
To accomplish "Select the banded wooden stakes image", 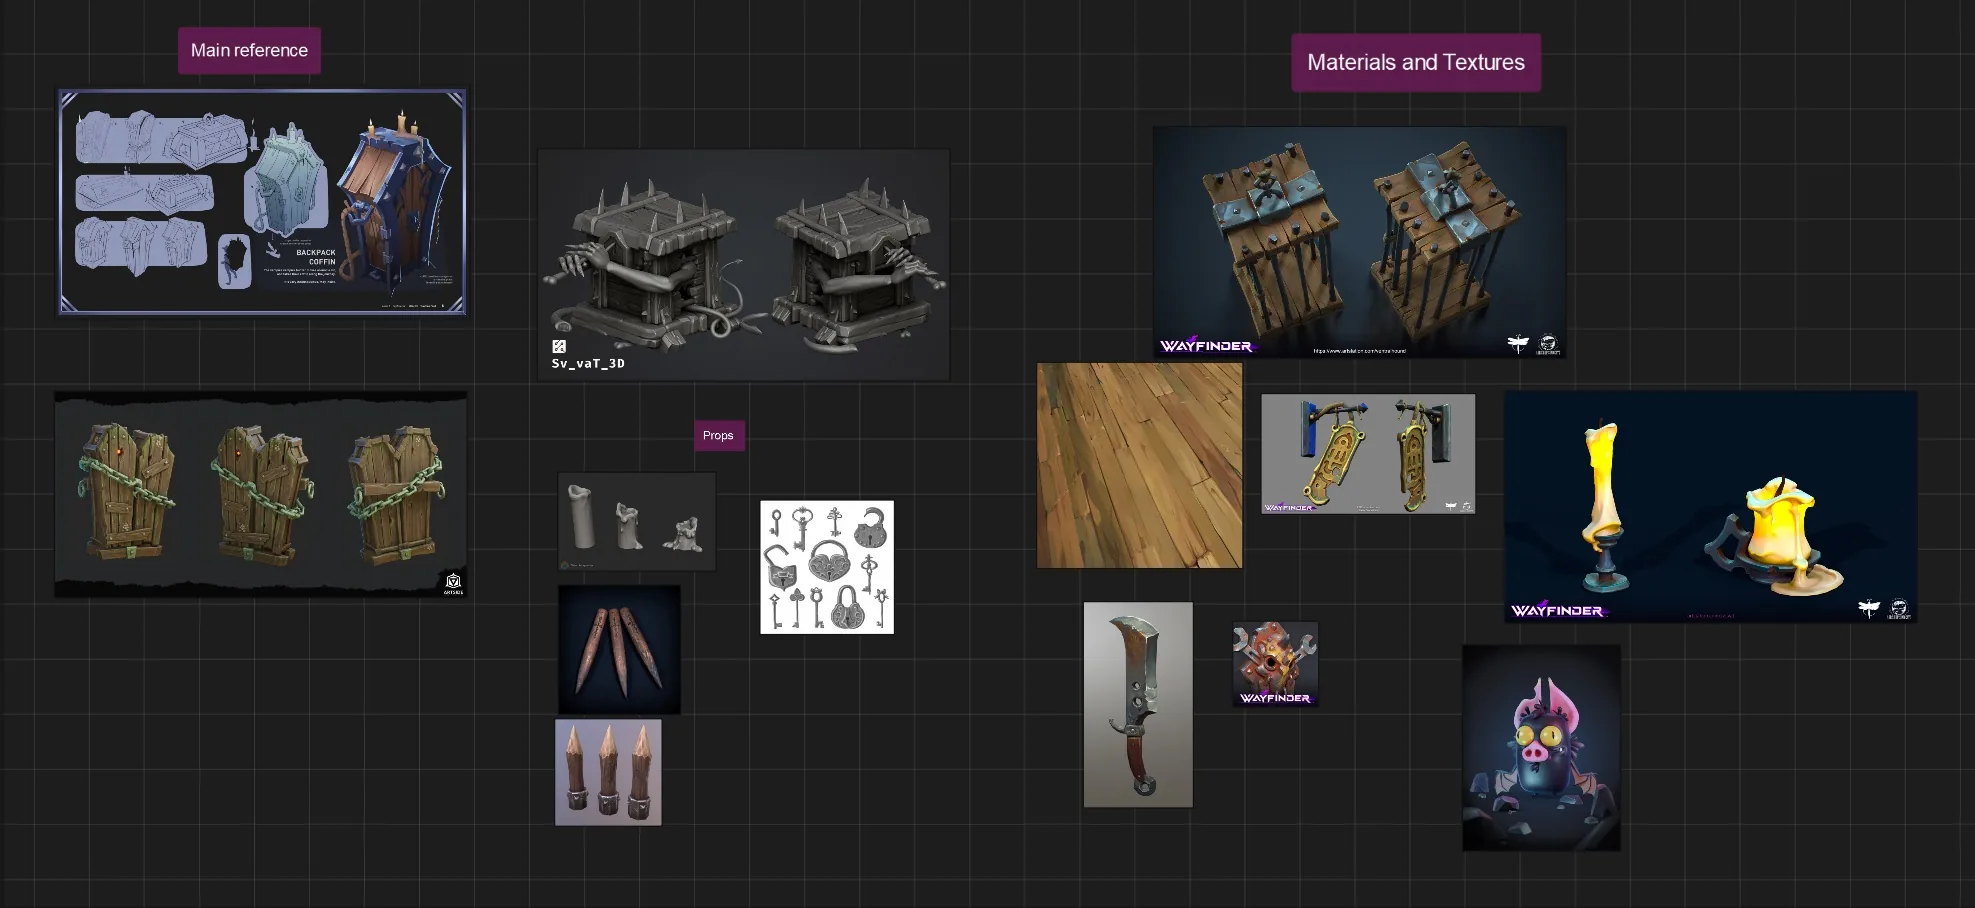I will coord(608,772).
